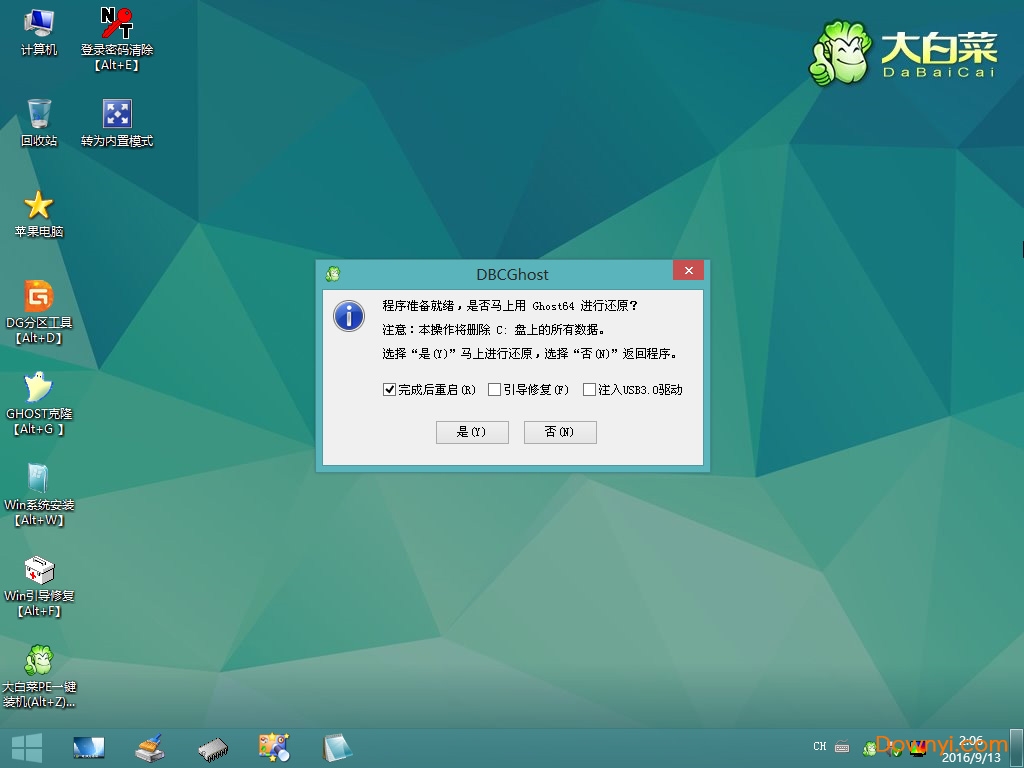Viewport: 1024px width, 768px height.
Task: Click 是(Y) to start the Ghost64 restore
Action: (x=471, y=432)
